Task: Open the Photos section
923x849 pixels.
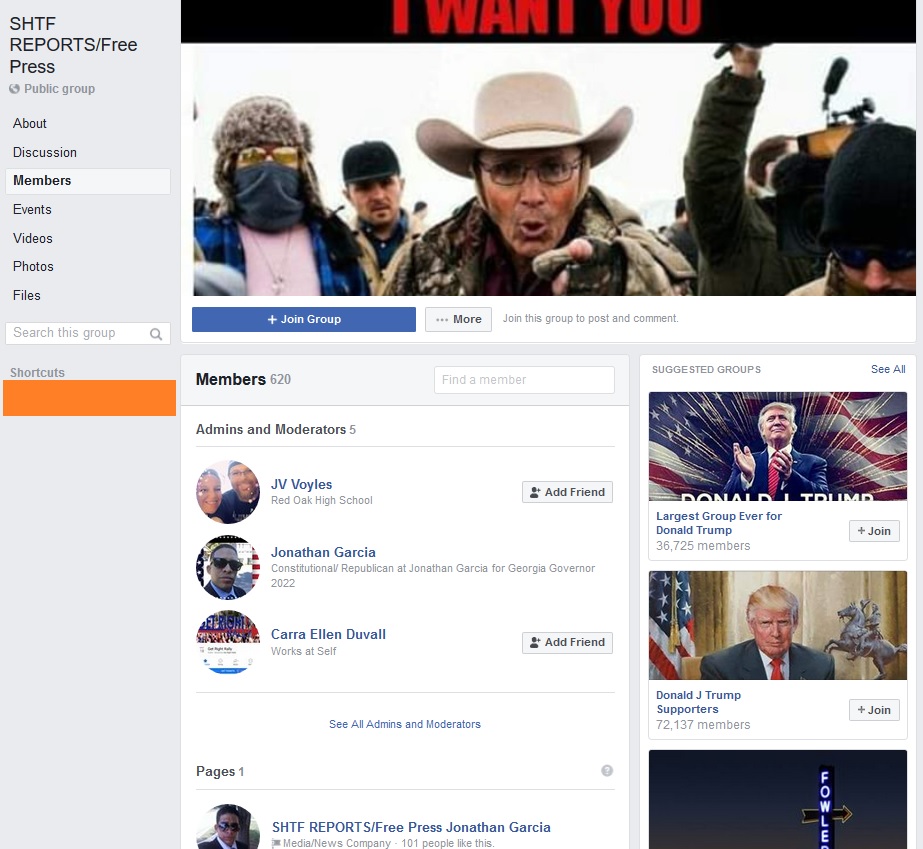Action: pyautogui.click(x=33, y=267)
